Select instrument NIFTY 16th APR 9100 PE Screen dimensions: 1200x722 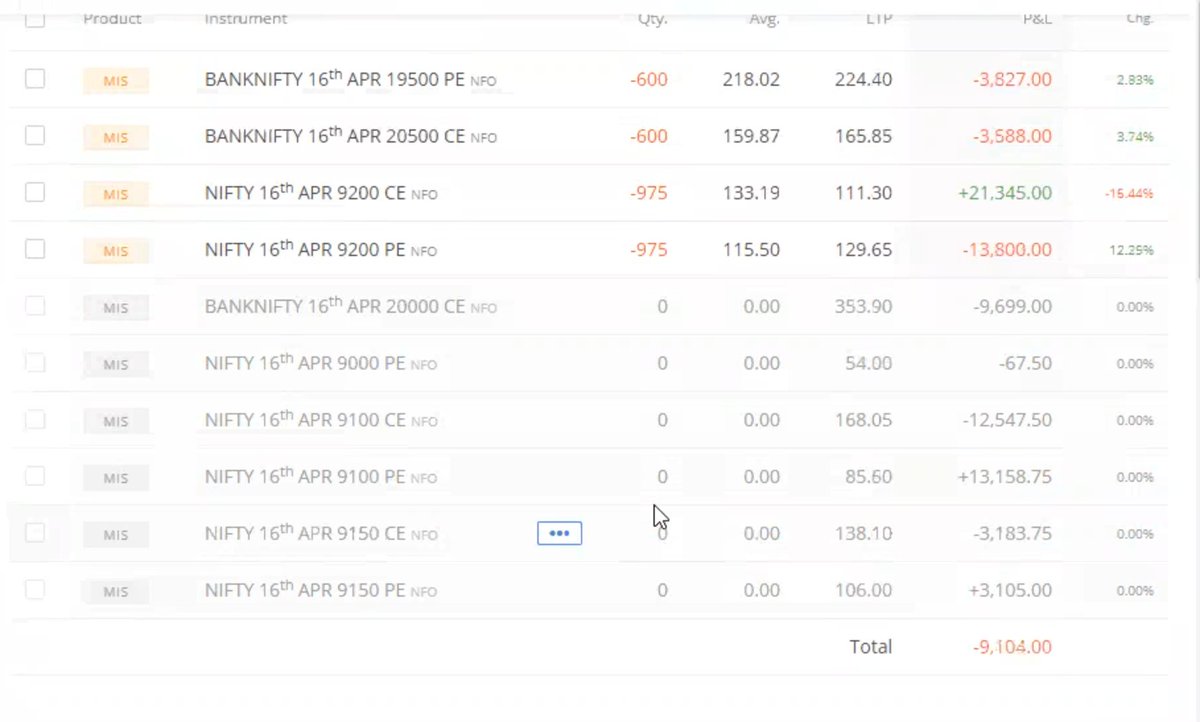[x=321, y=477]
